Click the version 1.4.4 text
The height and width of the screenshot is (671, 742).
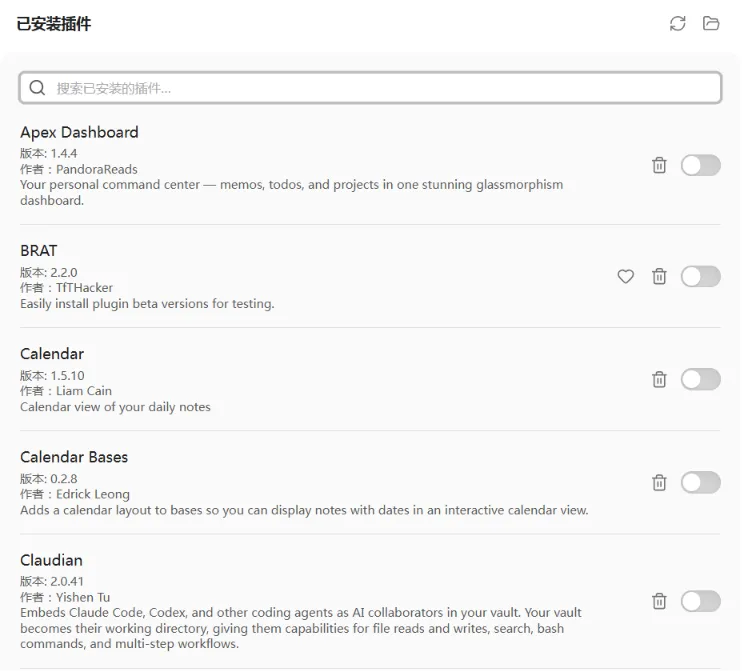pyautogui.click(x=48, y=153)
